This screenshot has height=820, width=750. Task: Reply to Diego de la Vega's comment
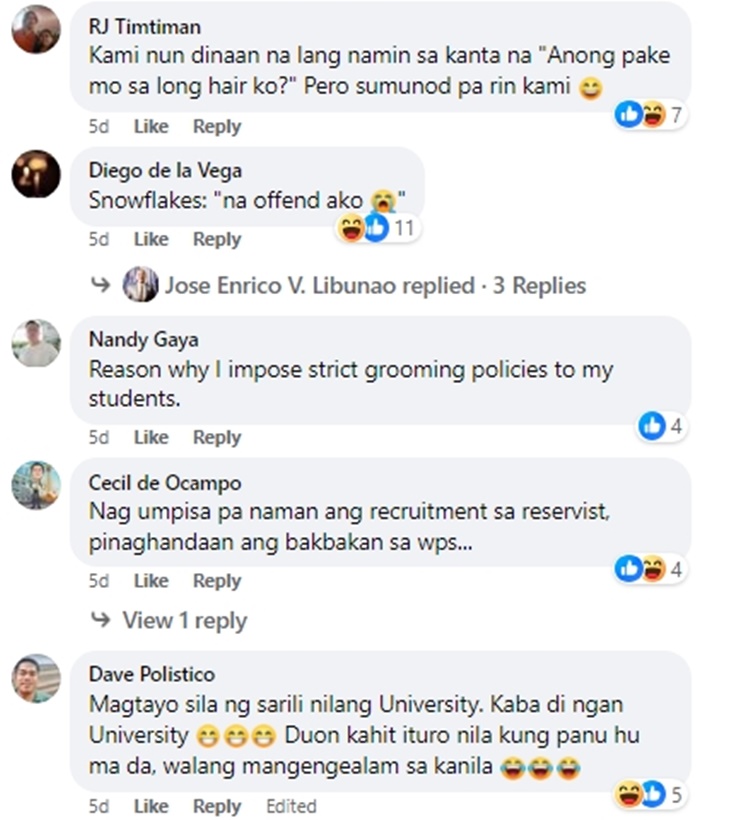click(x=217, y=240)
